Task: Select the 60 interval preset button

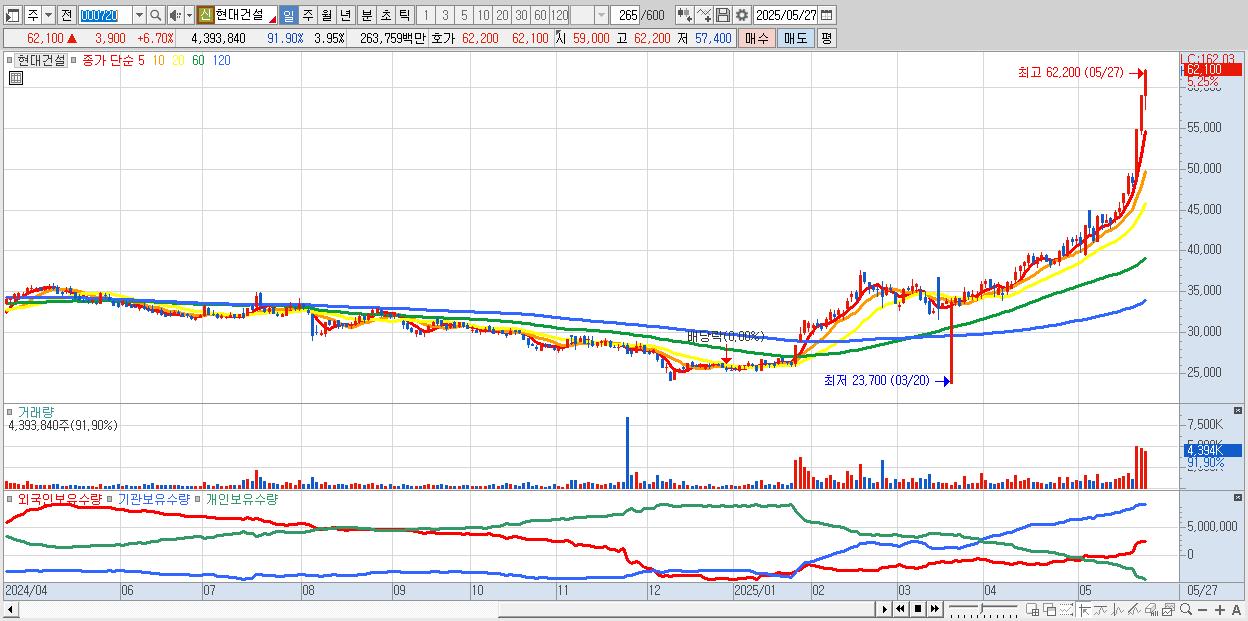Action: point(540,15)
